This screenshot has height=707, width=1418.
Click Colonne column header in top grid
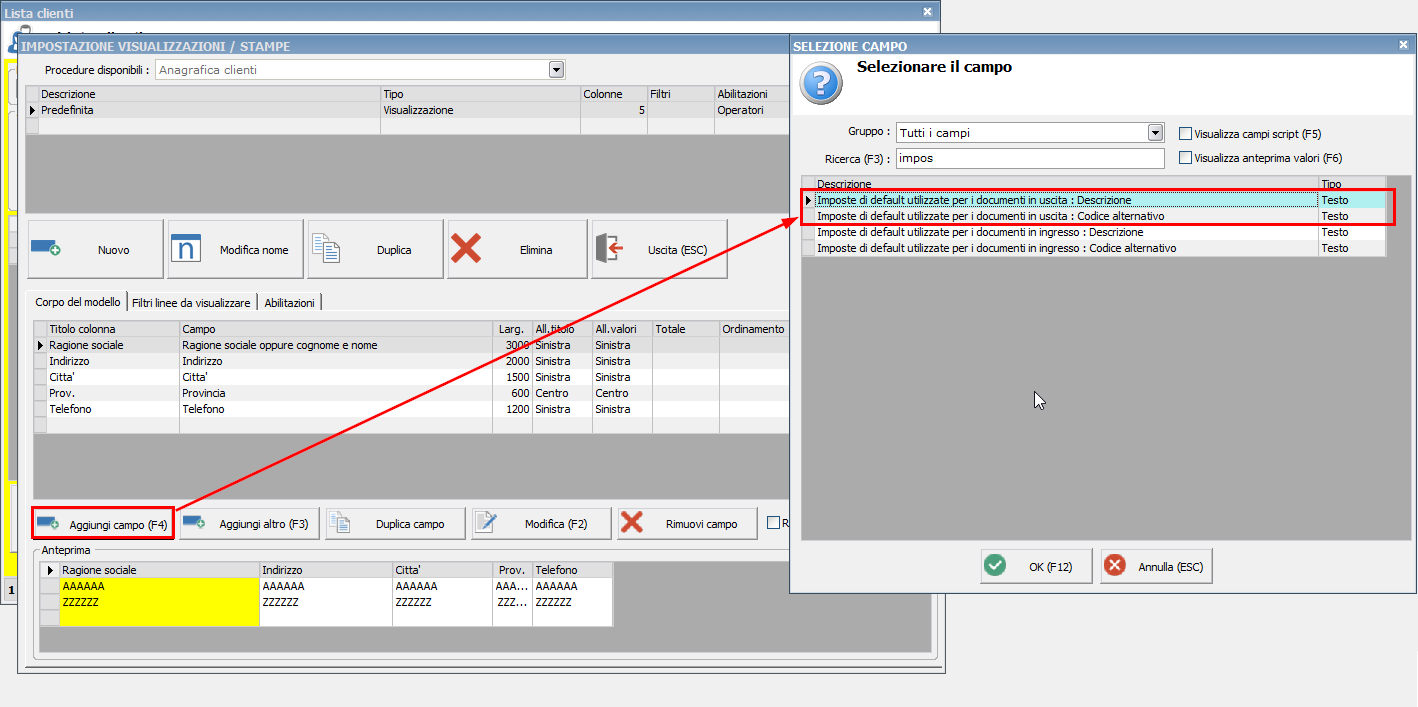coord(614,94)
